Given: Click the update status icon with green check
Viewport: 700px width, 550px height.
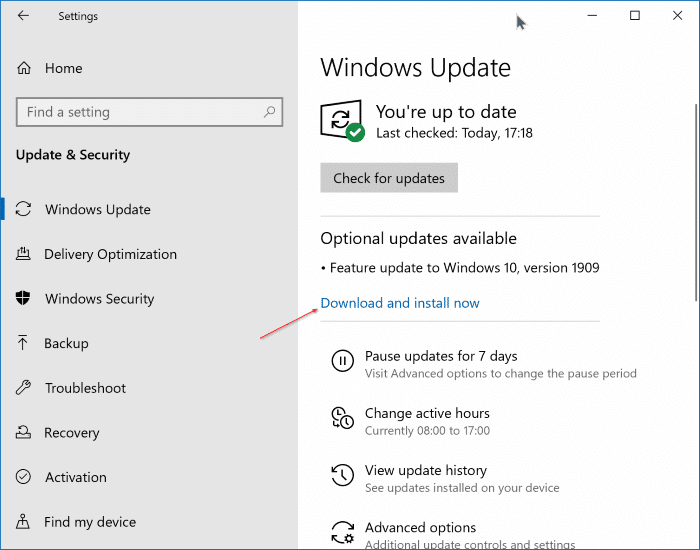Looking at the screenshot, I should pos(342,121).
